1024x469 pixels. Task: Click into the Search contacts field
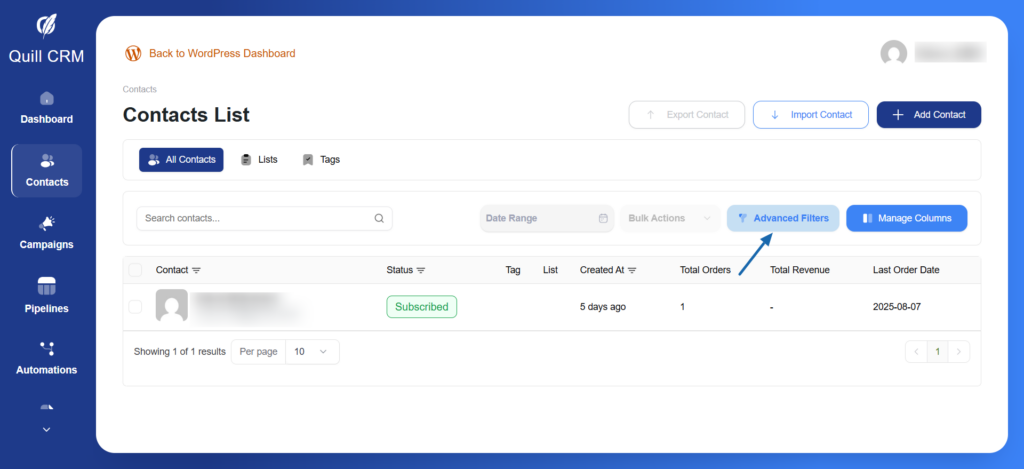click(255, 218)
